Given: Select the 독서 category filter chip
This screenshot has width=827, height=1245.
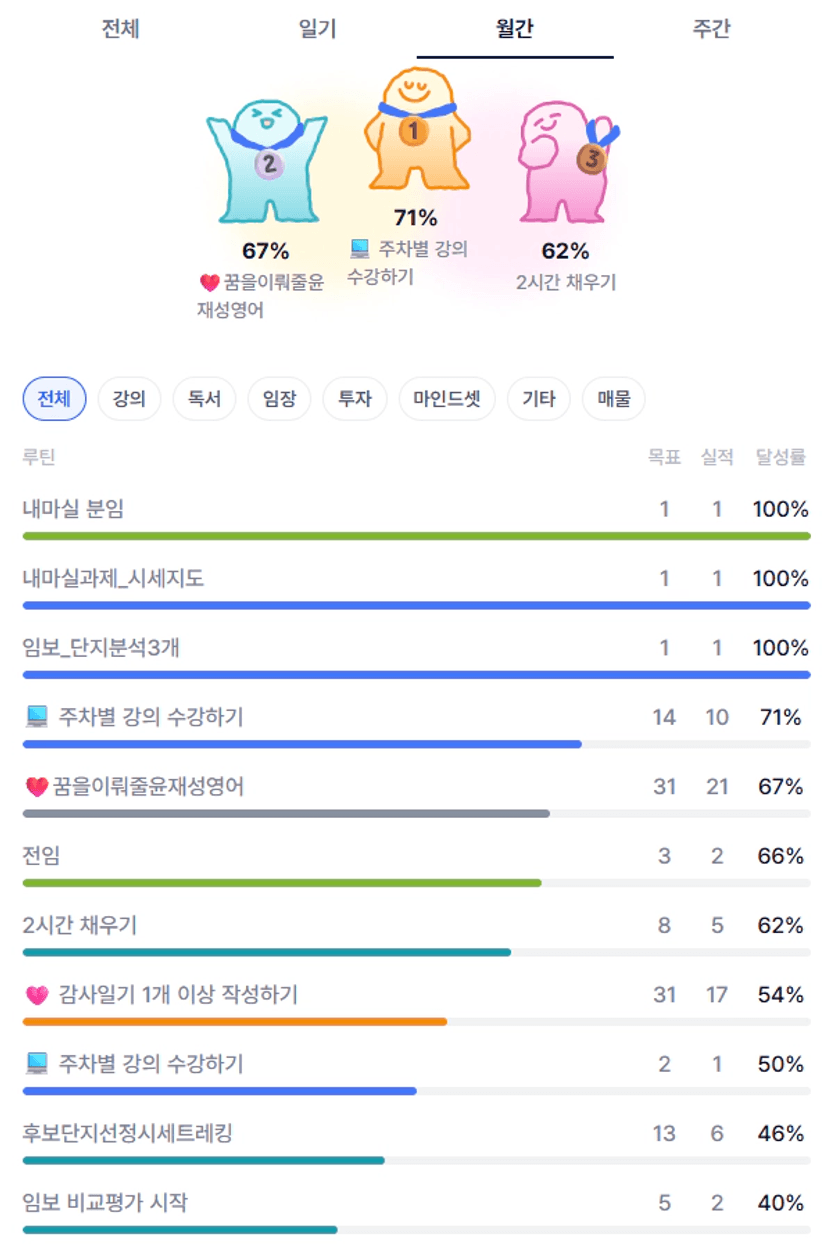Looking at the screenshot, I should pyautogui.click(x=204, y=399).
